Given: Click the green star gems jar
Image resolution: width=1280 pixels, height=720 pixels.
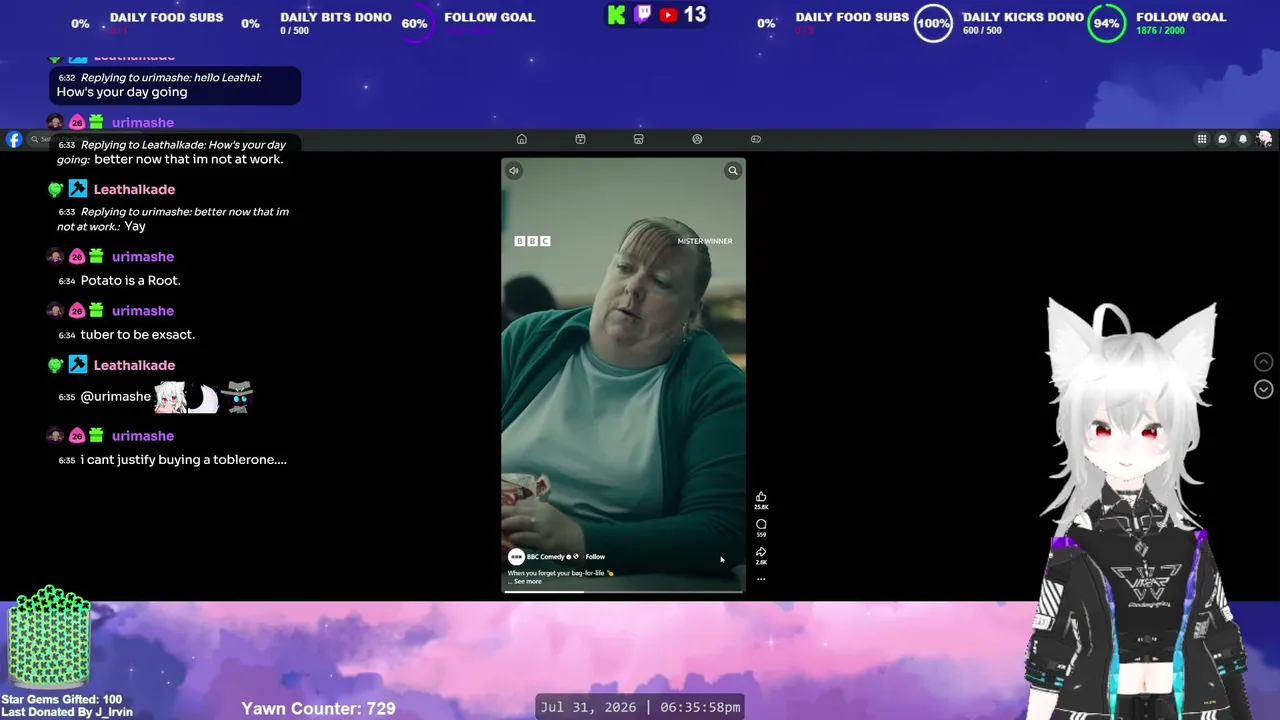Looking at the screenshot, I should click(x=49, y=638).
